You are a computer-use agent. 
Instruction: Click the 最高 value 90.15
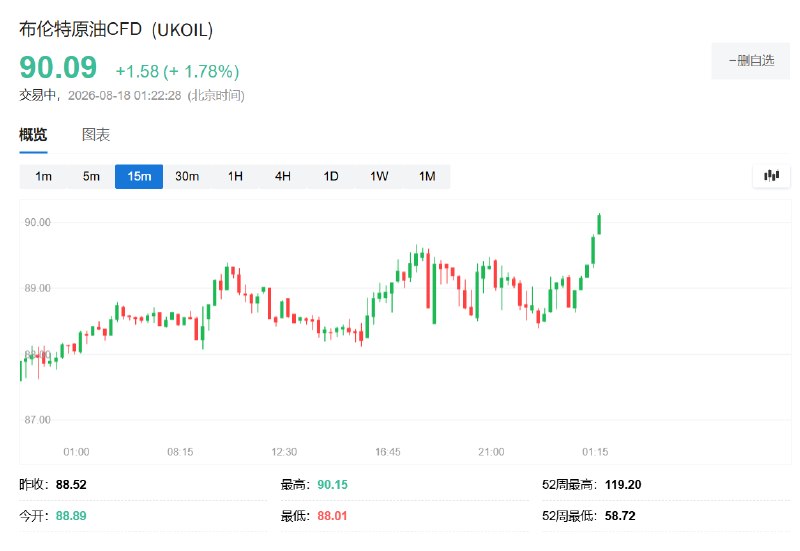(x=332, y=484)
